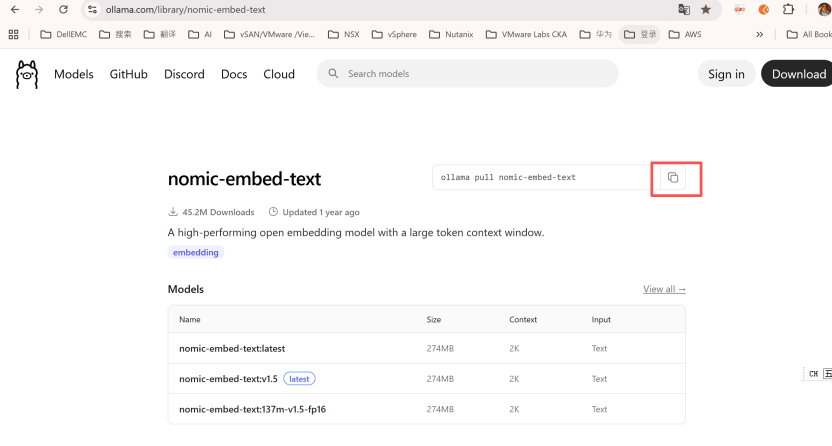This screenshot has width=832, height=446.
Task: Open the apps grid icon in bookmarks bar
Action: (13, 34)
